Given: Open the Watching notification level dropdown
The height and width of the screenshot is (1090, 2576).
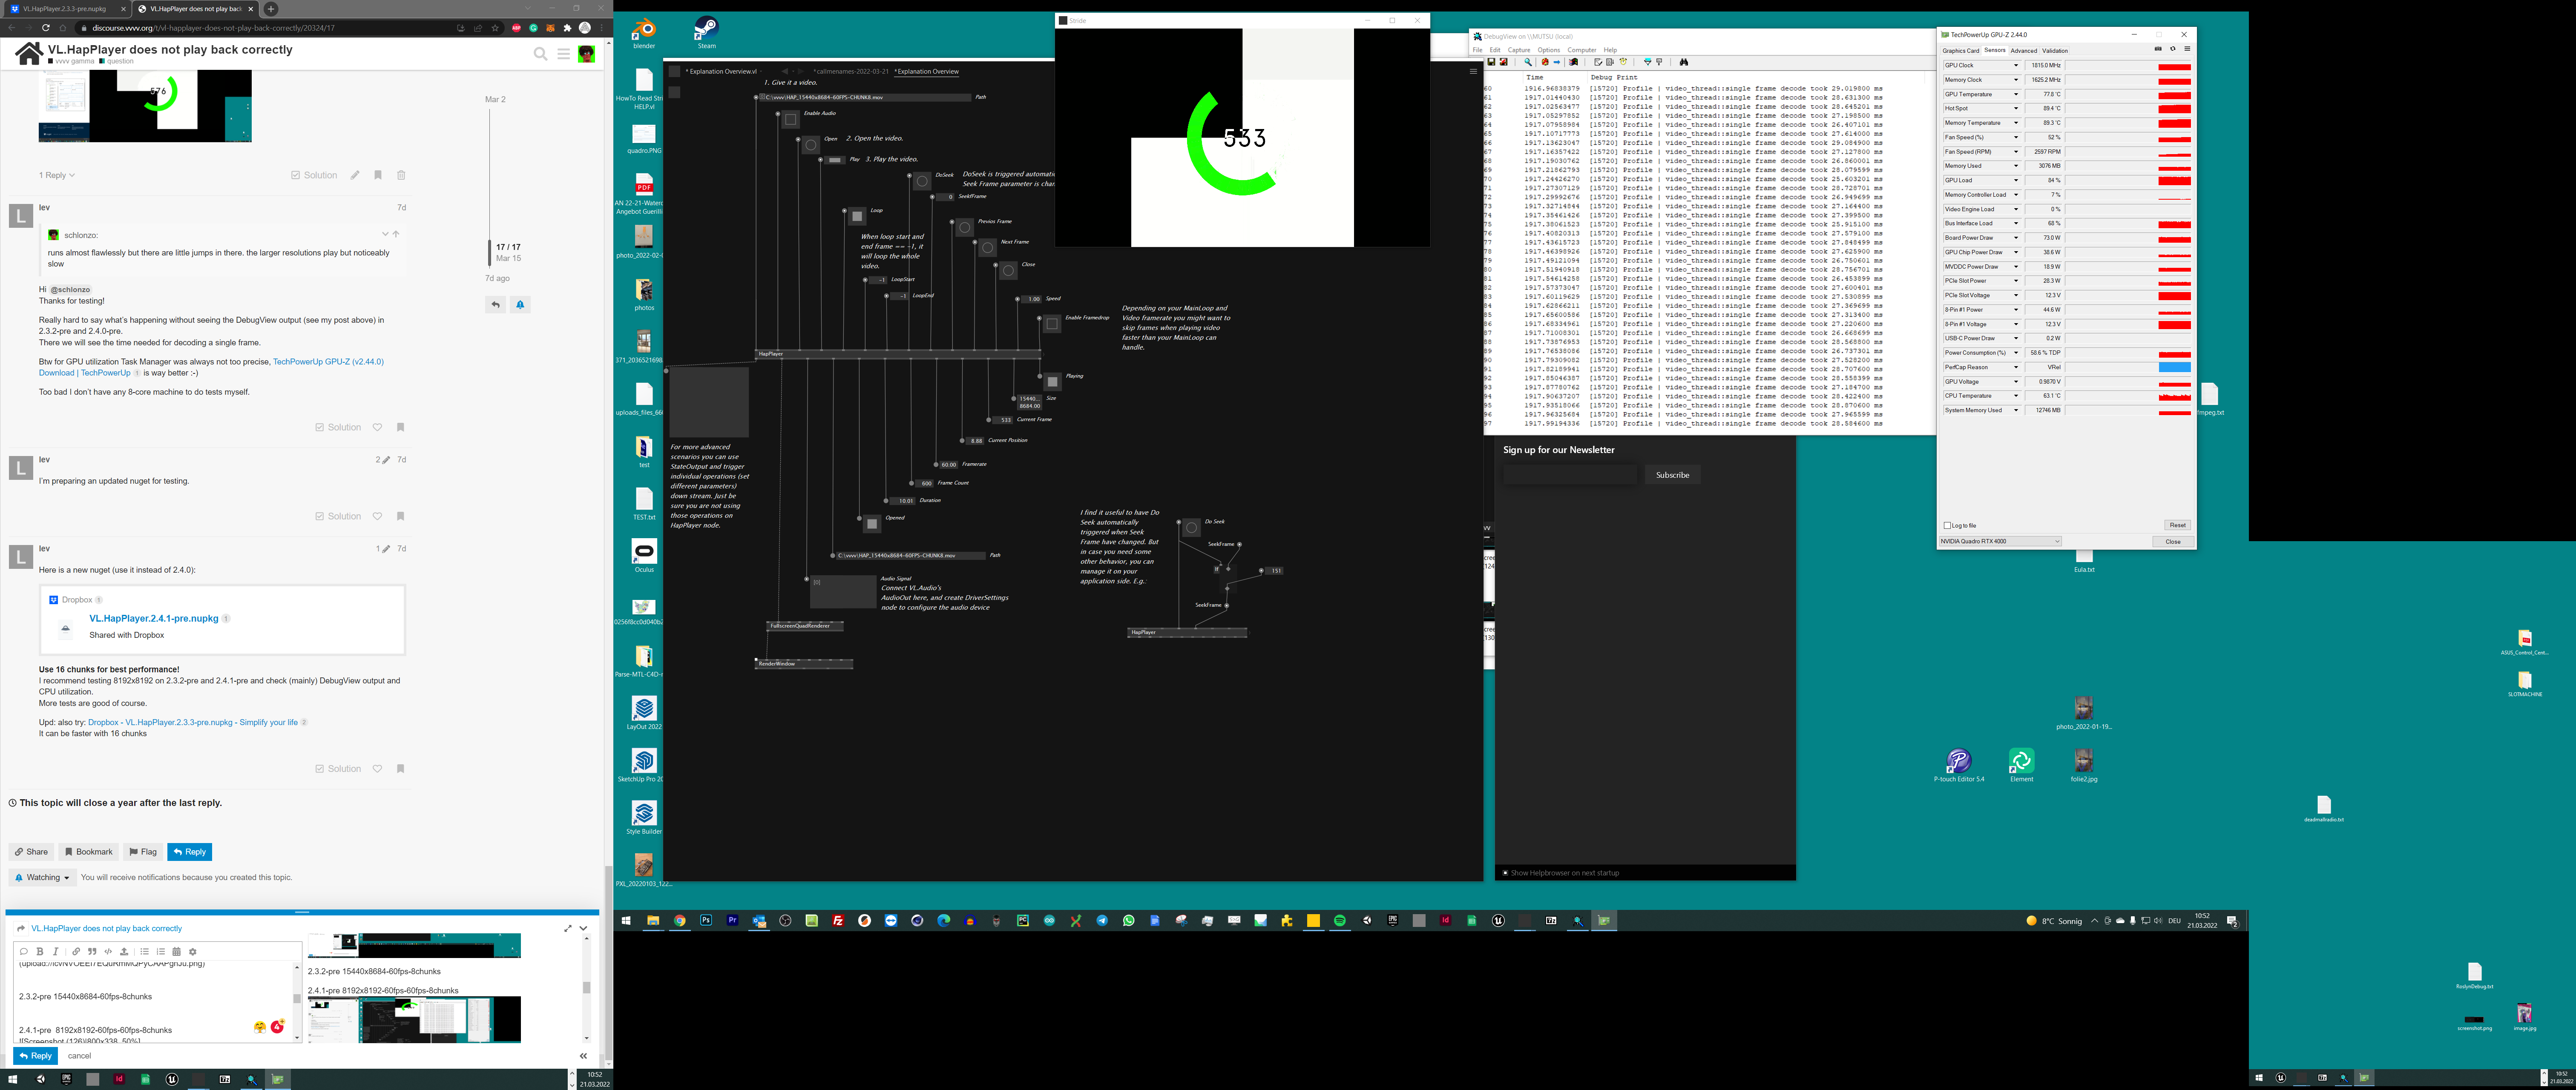Looking at the screenshot, I should [x=42, y=877].
